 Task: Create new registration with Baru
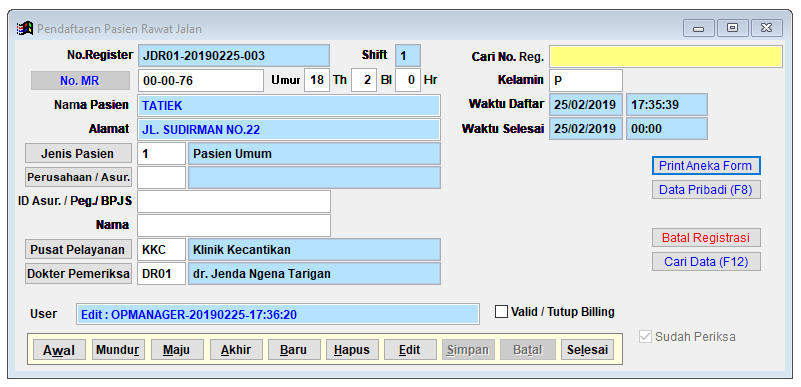pos(294,350)
